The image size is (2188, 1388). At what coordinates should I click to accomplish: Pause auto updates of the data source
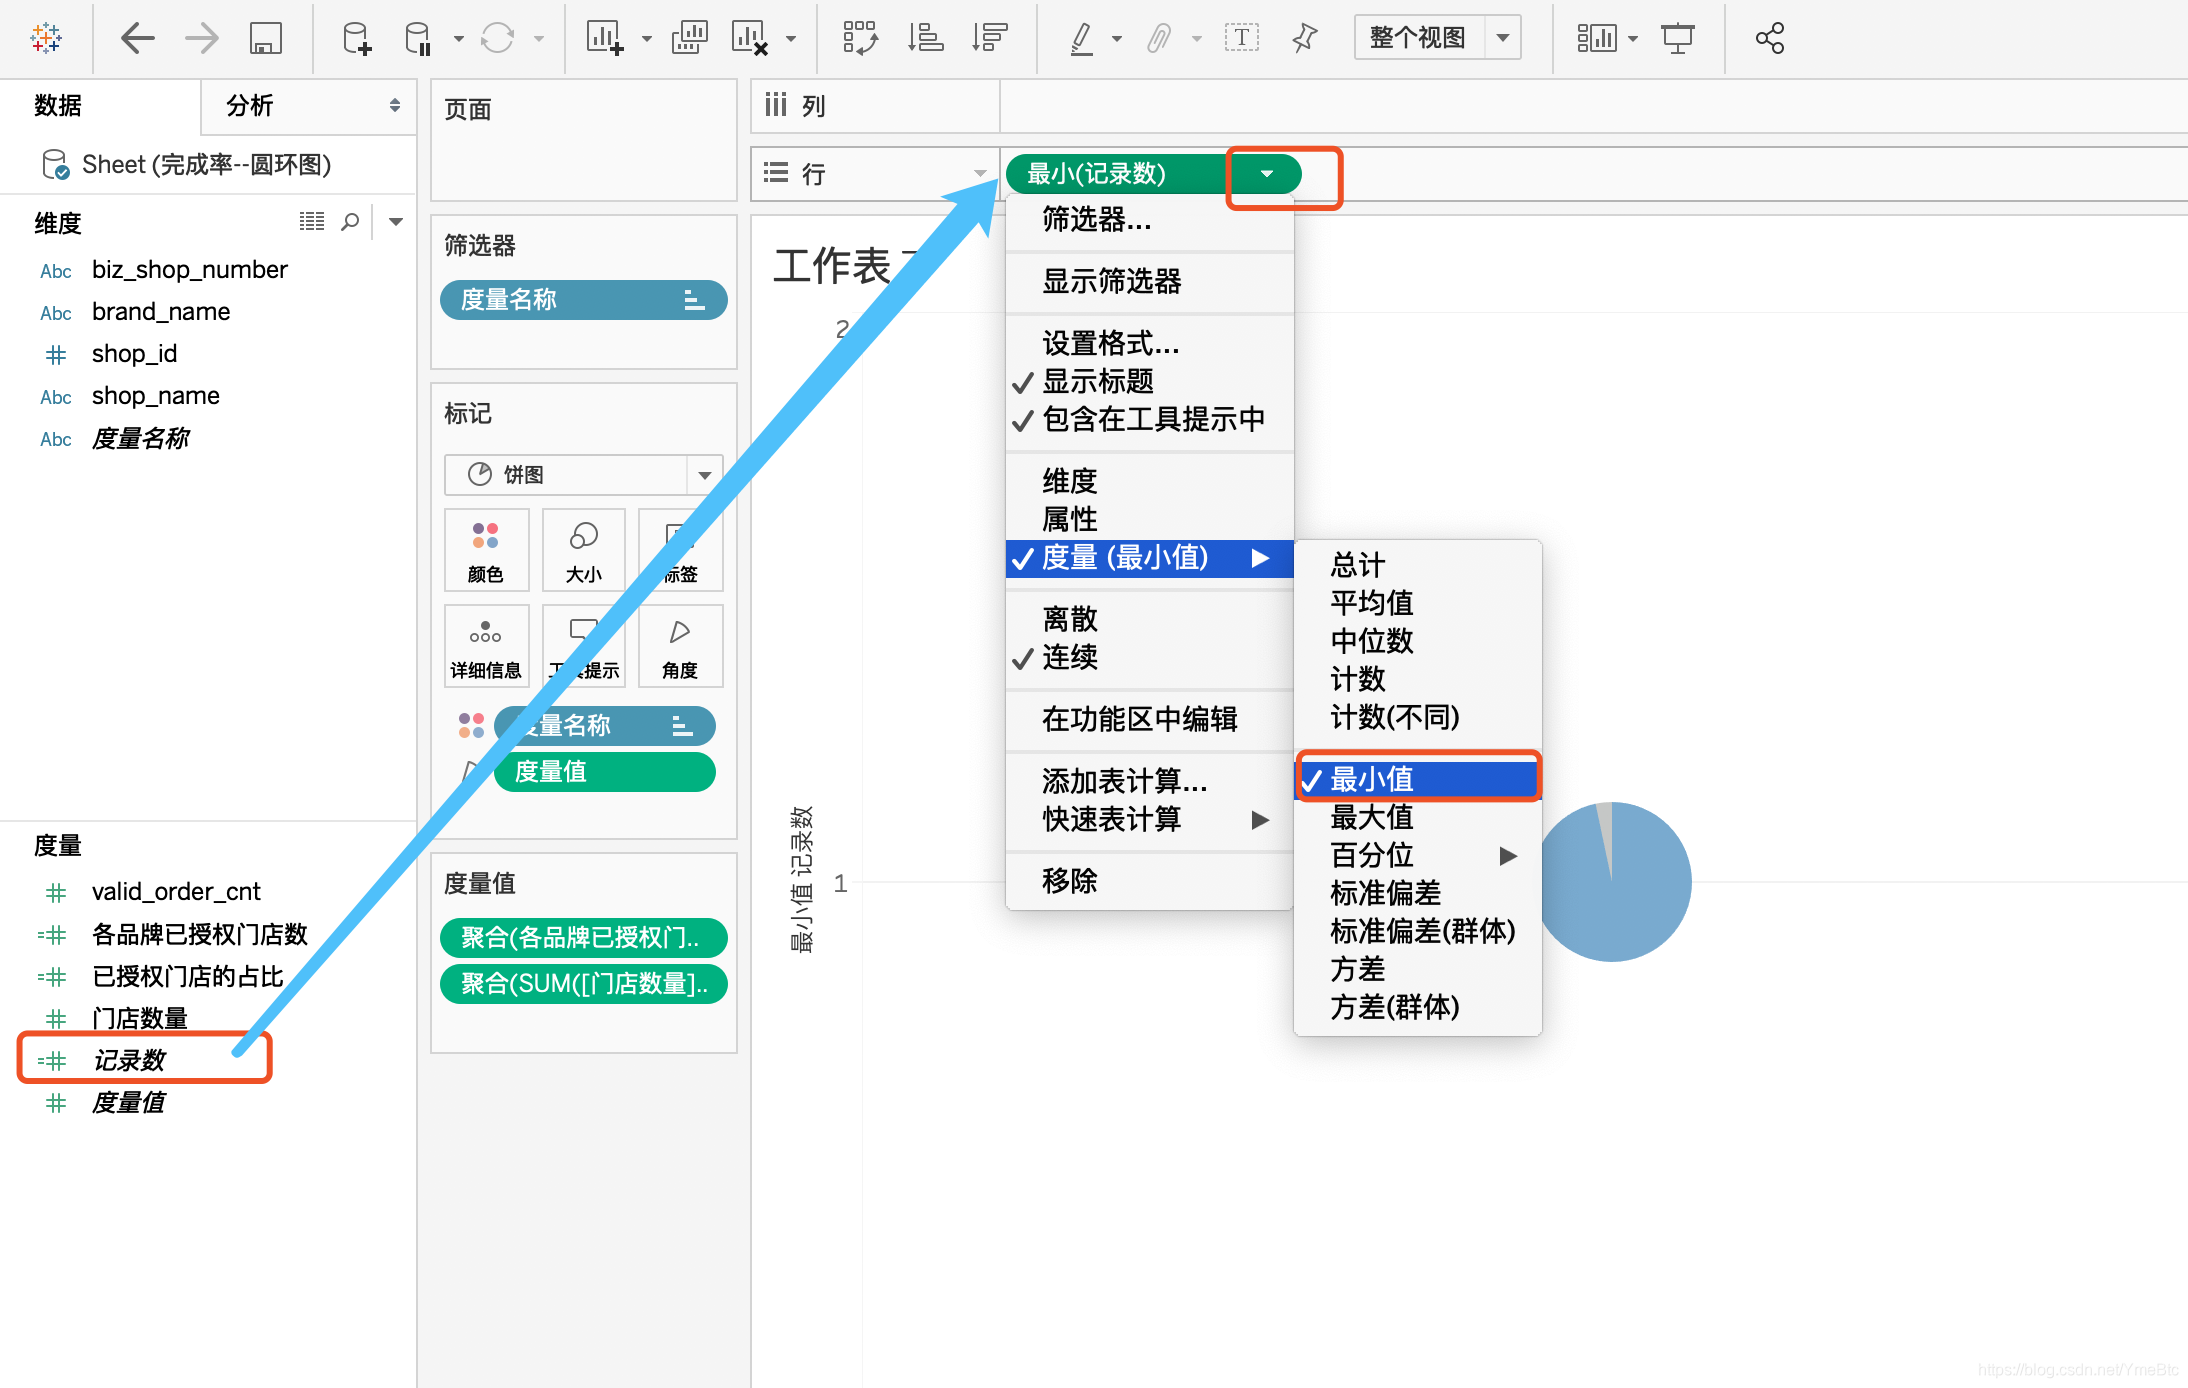[418, 38]
